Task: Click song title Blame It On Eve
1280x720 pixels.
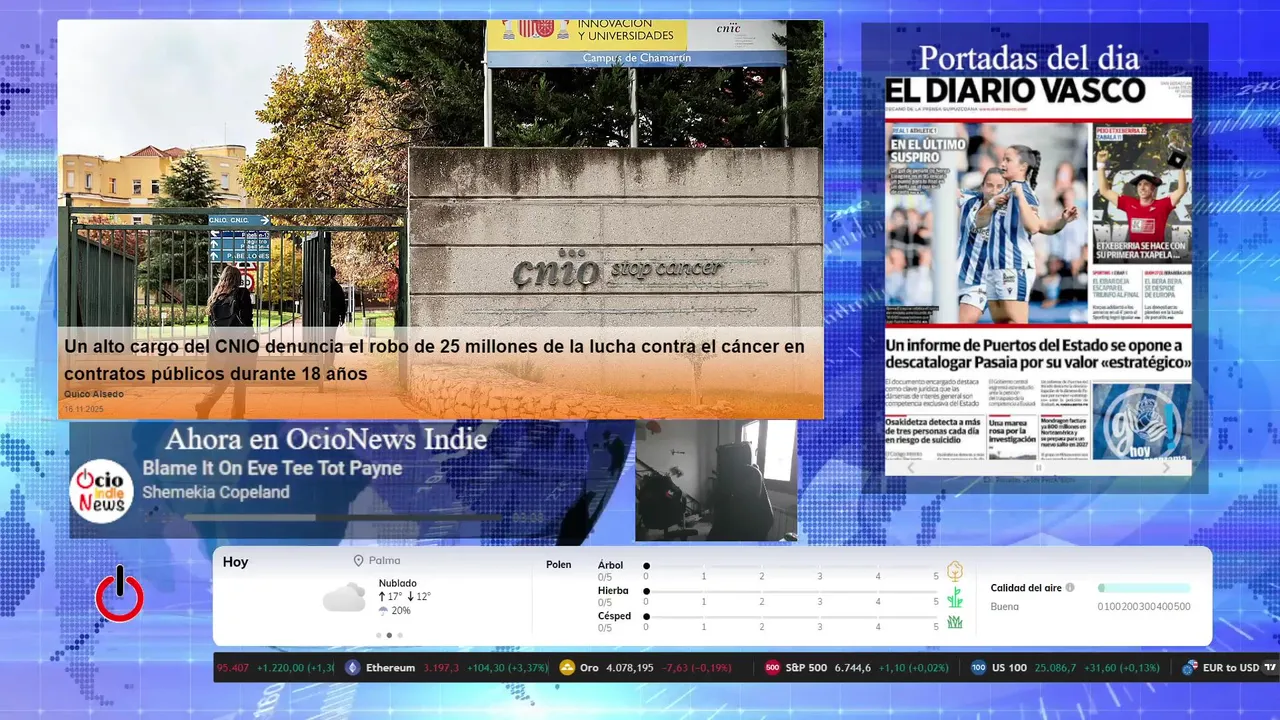Action: click(272, 468)
